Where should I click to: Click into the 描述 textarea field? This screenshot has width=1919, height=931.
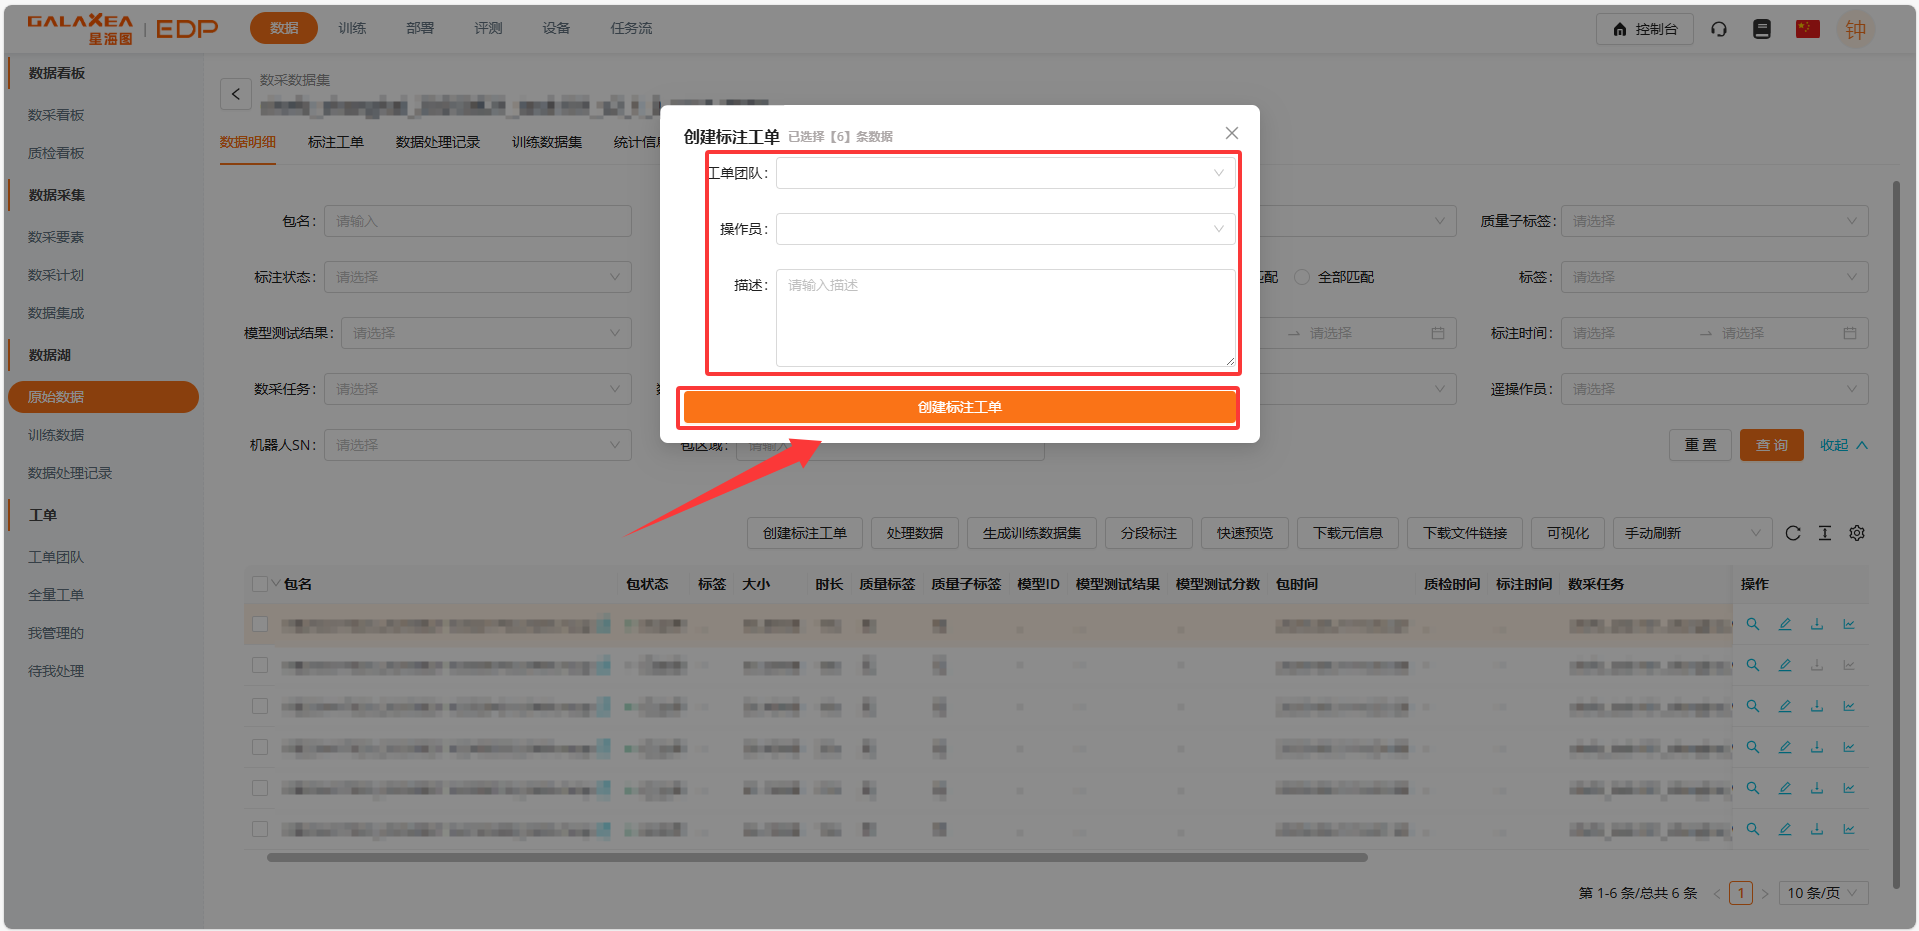[1005, 318]
